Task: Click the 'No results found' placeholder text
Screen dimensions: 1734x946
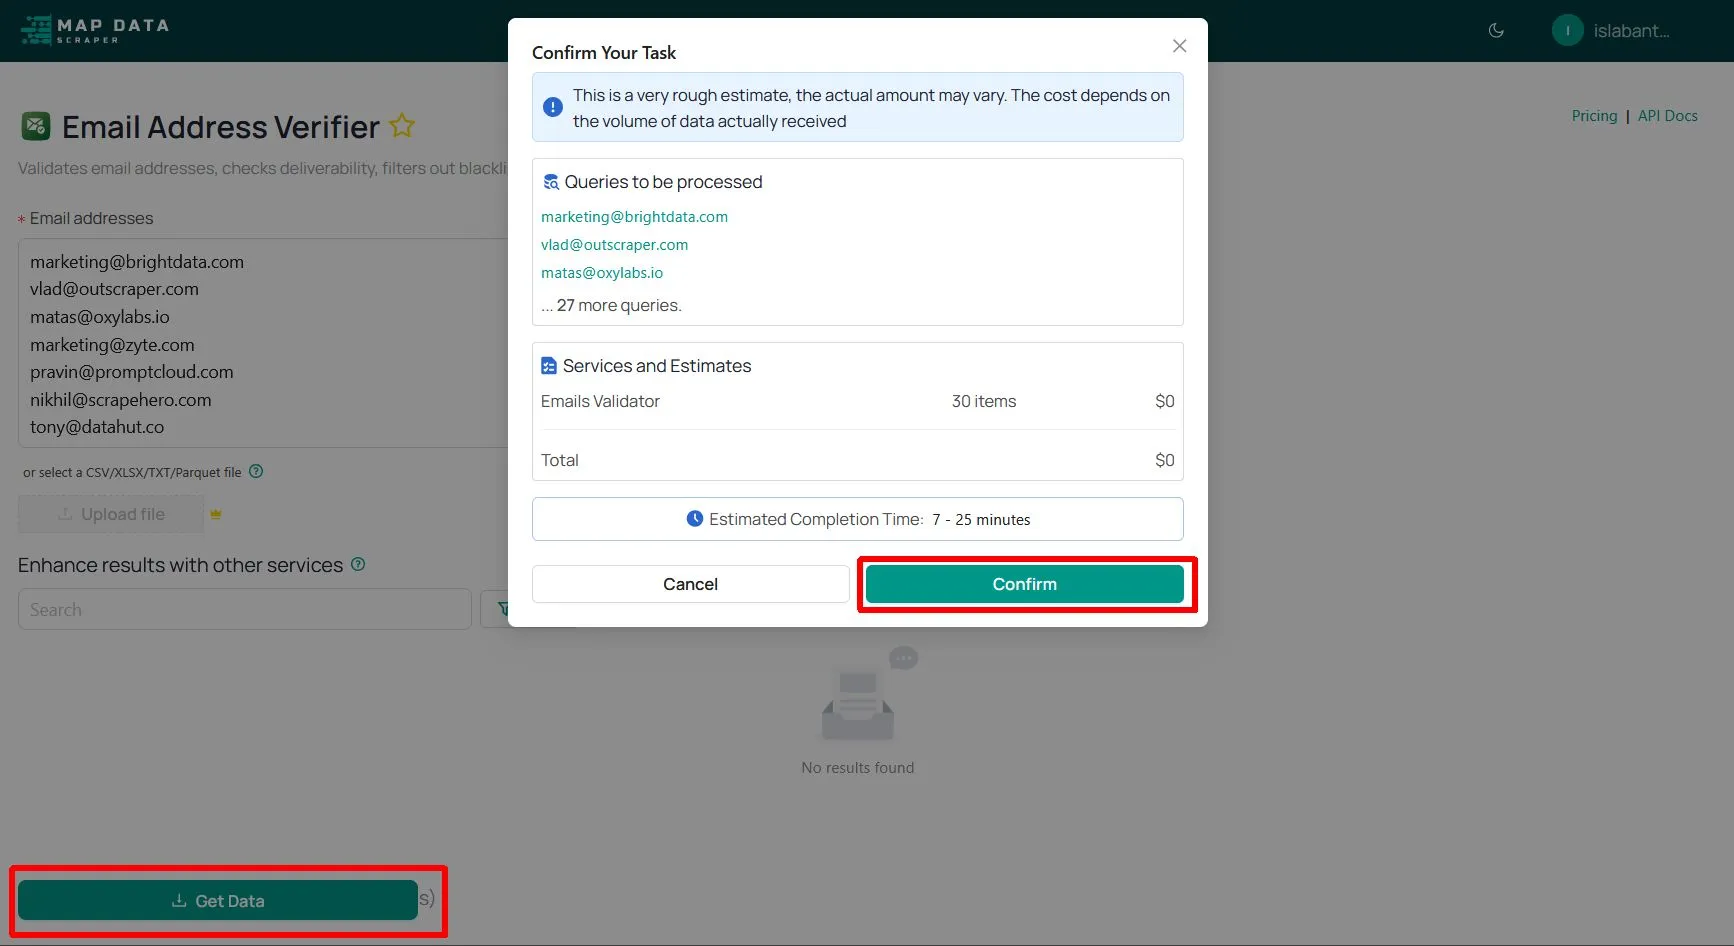Action: pyautogui.click(x=858, y=768)
